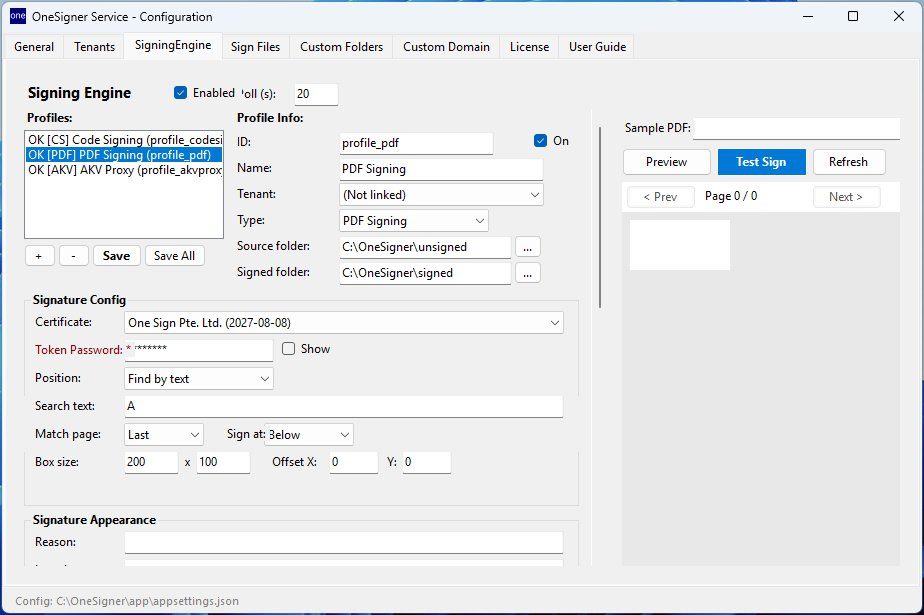Click the Config path in status bar
This screenshot has height=615, width=924.
(127, 601)
